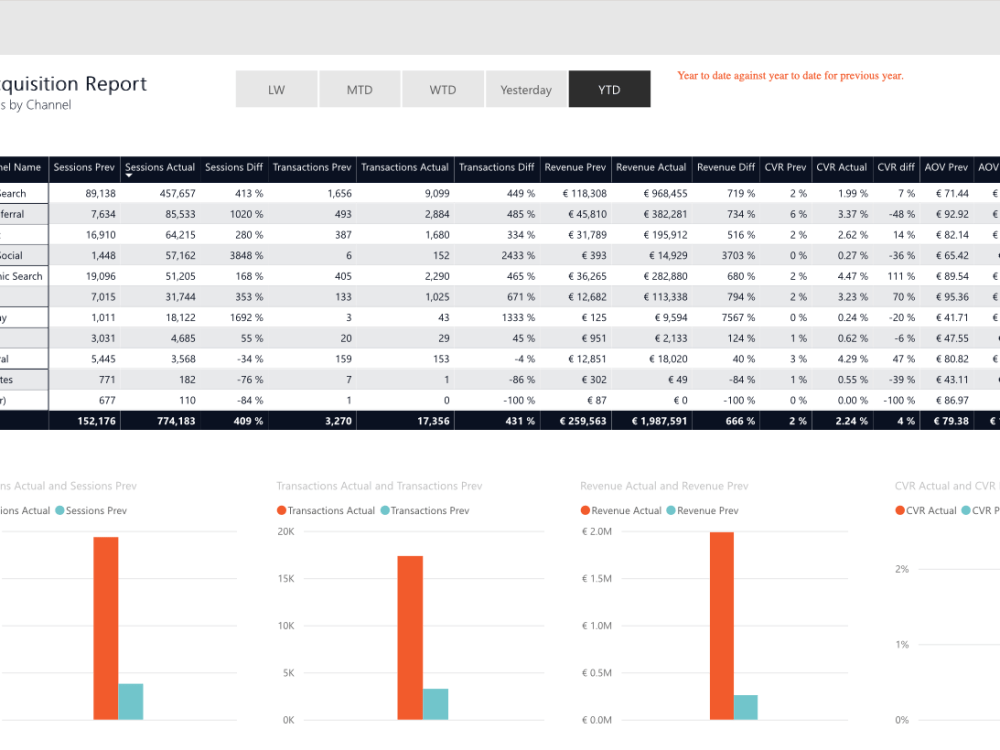Click the teal dot beside Transactions Prev legend
The width and height of the screenshot is (1000, 750).
(384, 510)
